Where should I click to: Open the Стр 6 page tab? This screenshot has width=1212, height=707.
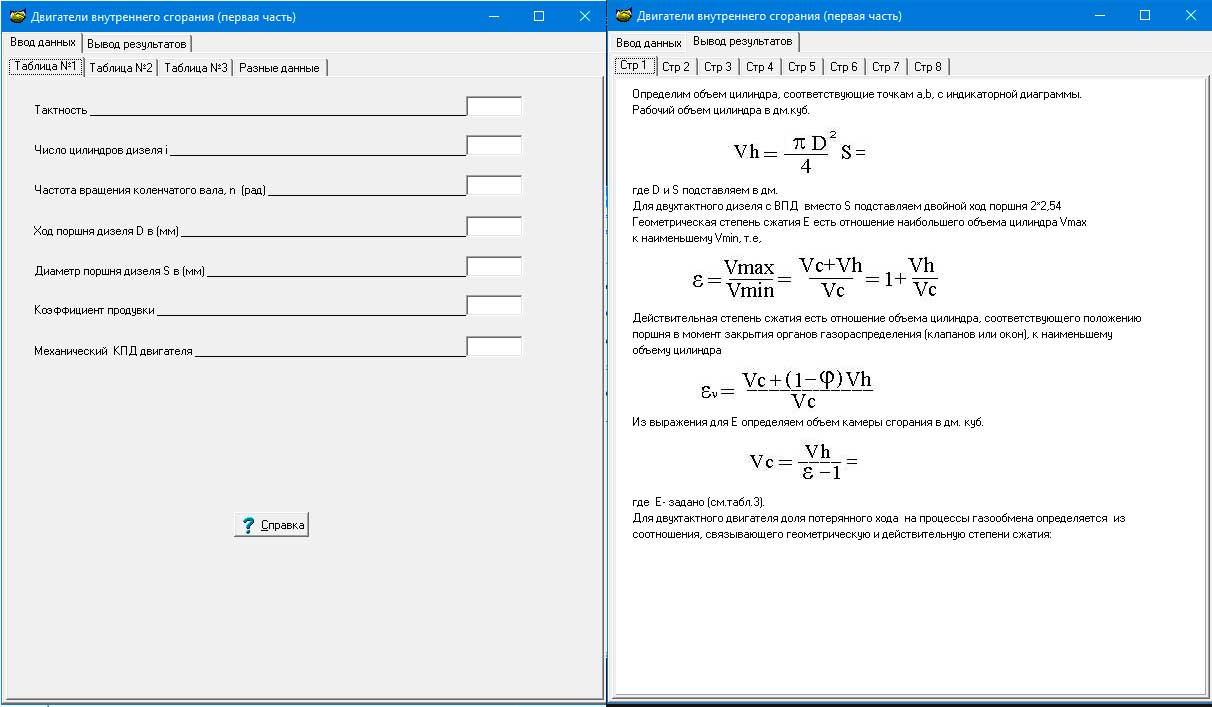click(844, 67)
